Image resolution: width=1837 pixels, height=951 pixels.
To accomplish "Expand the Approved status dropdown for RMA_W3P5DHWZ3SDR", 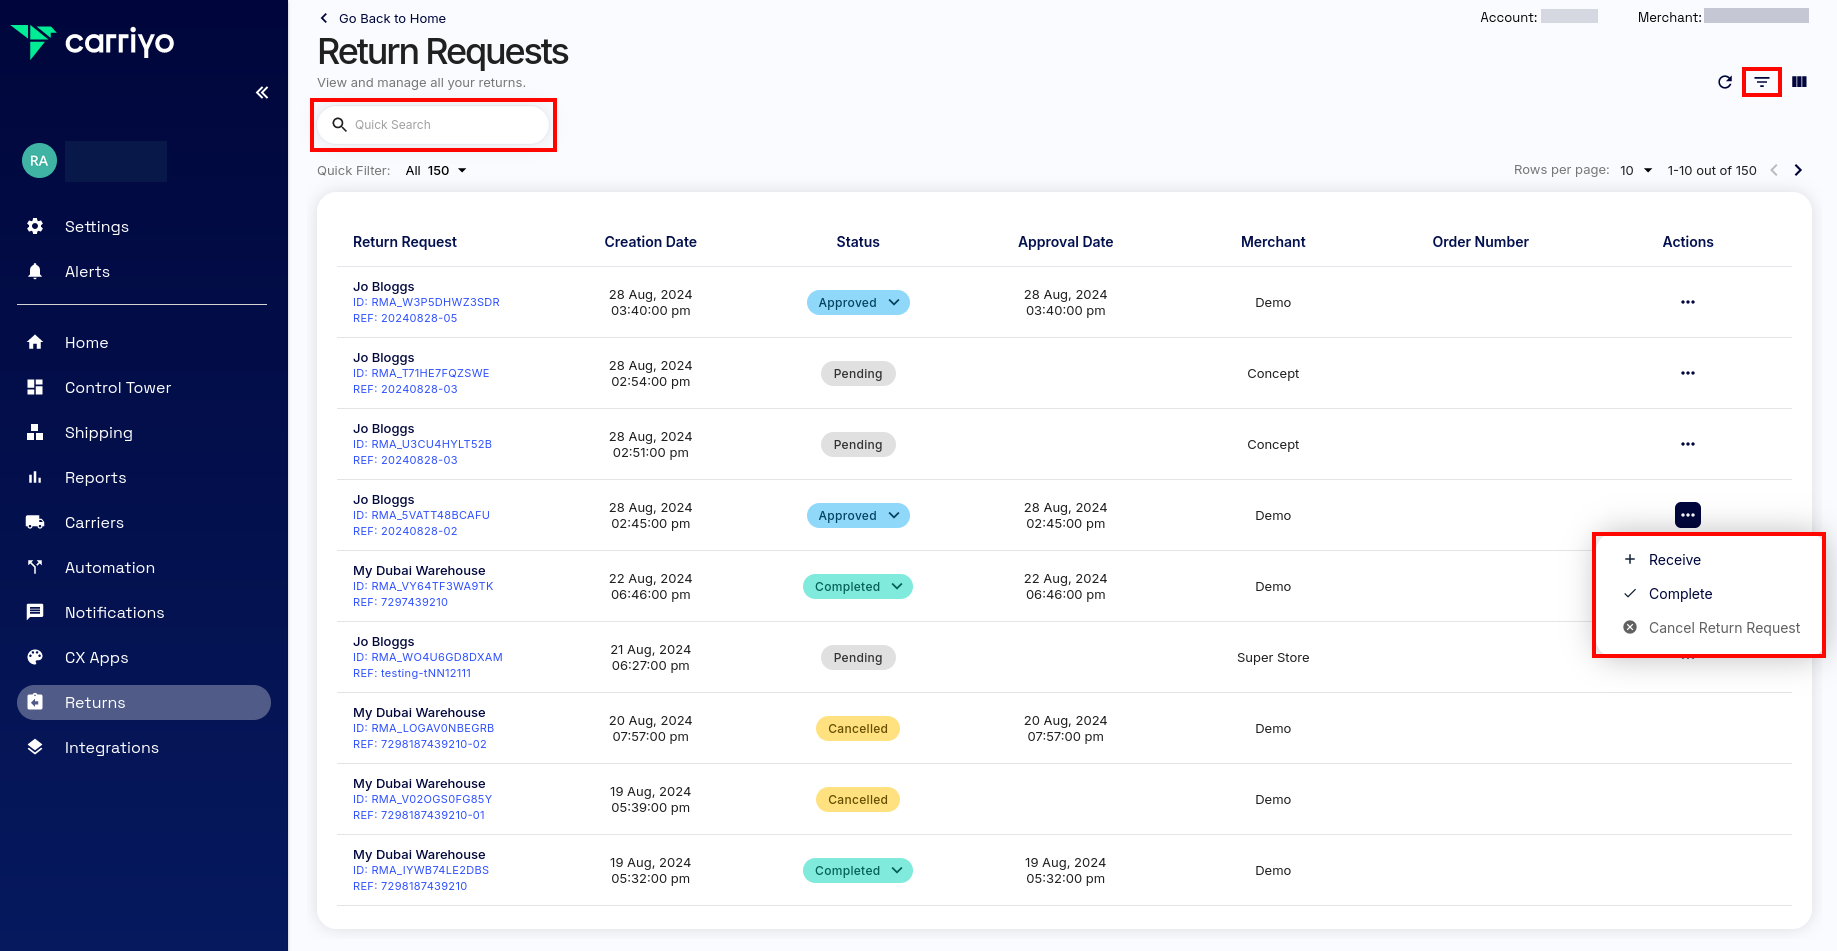I will pos(893,302).
